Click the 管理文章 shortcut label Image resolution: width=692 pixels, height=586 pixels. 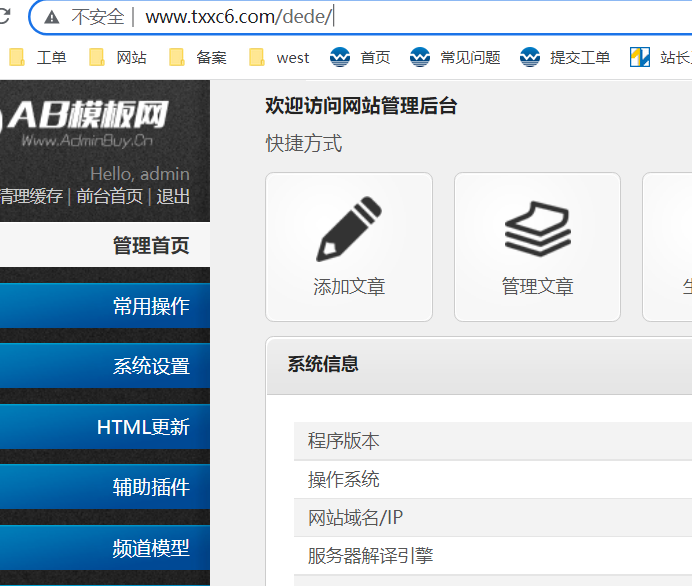click(x=538, y=286)
